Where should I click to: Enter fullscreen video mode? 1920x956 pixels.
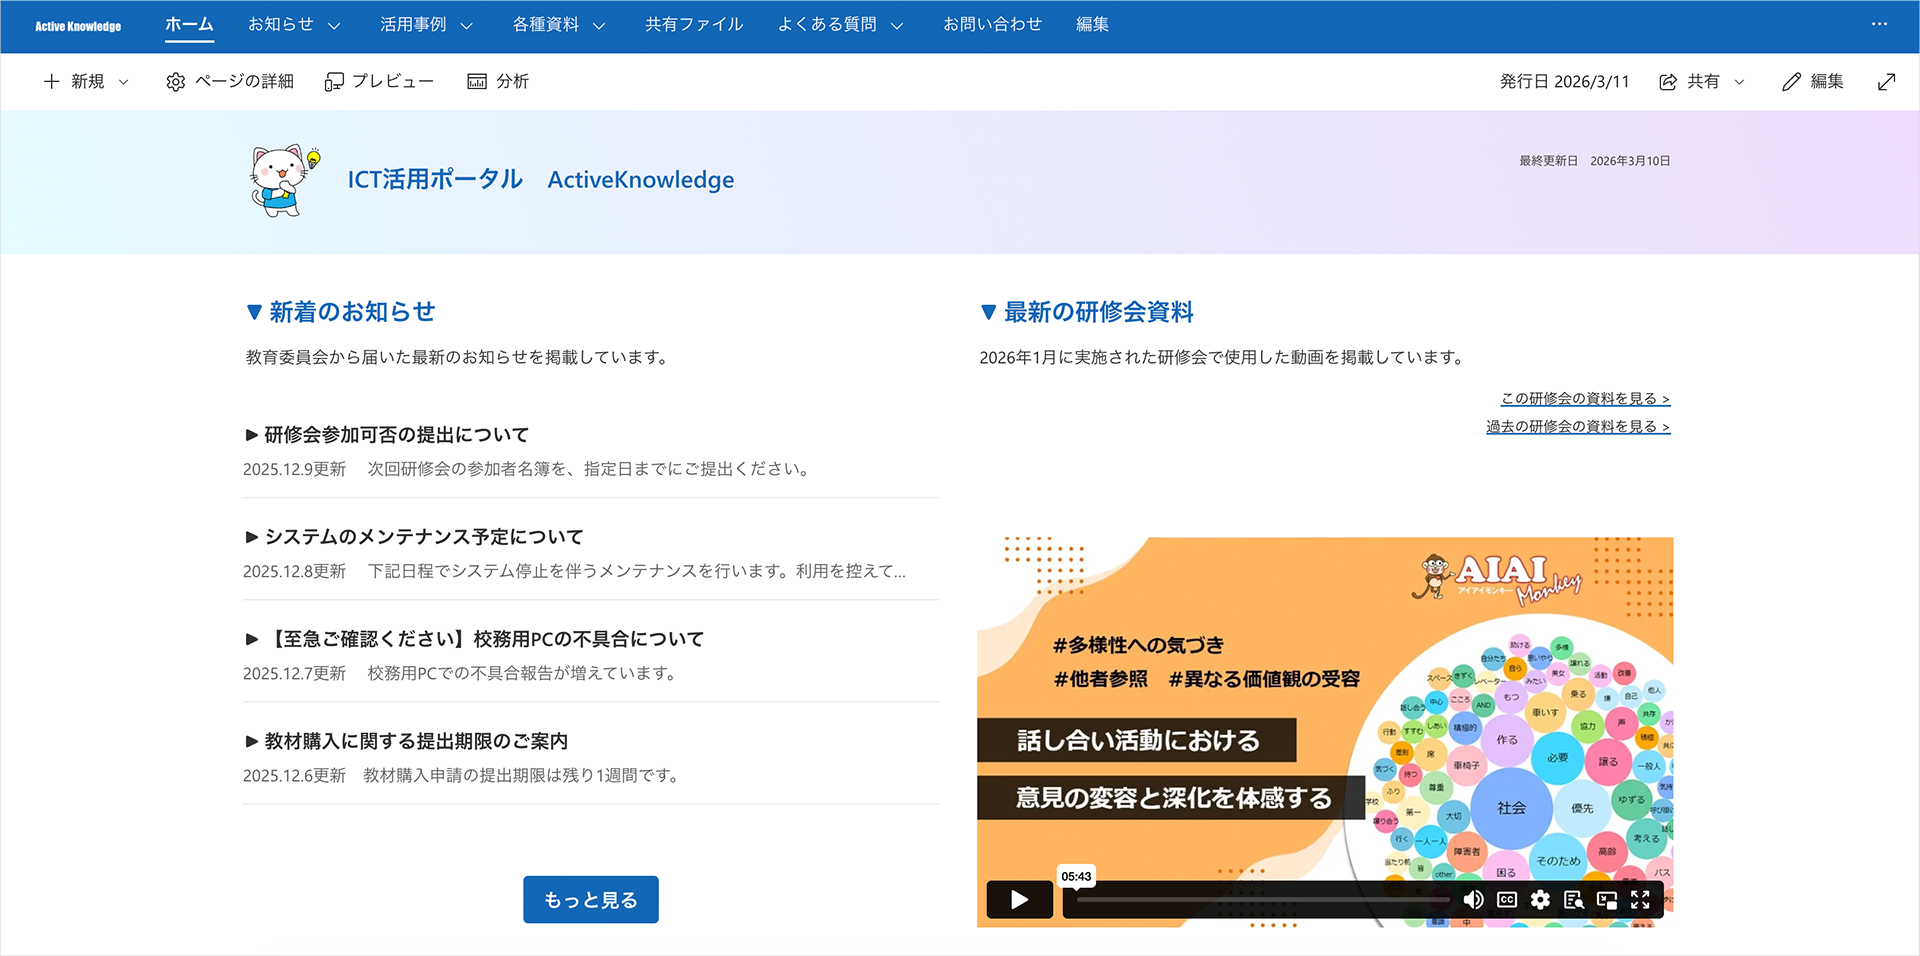(1640, 900)
